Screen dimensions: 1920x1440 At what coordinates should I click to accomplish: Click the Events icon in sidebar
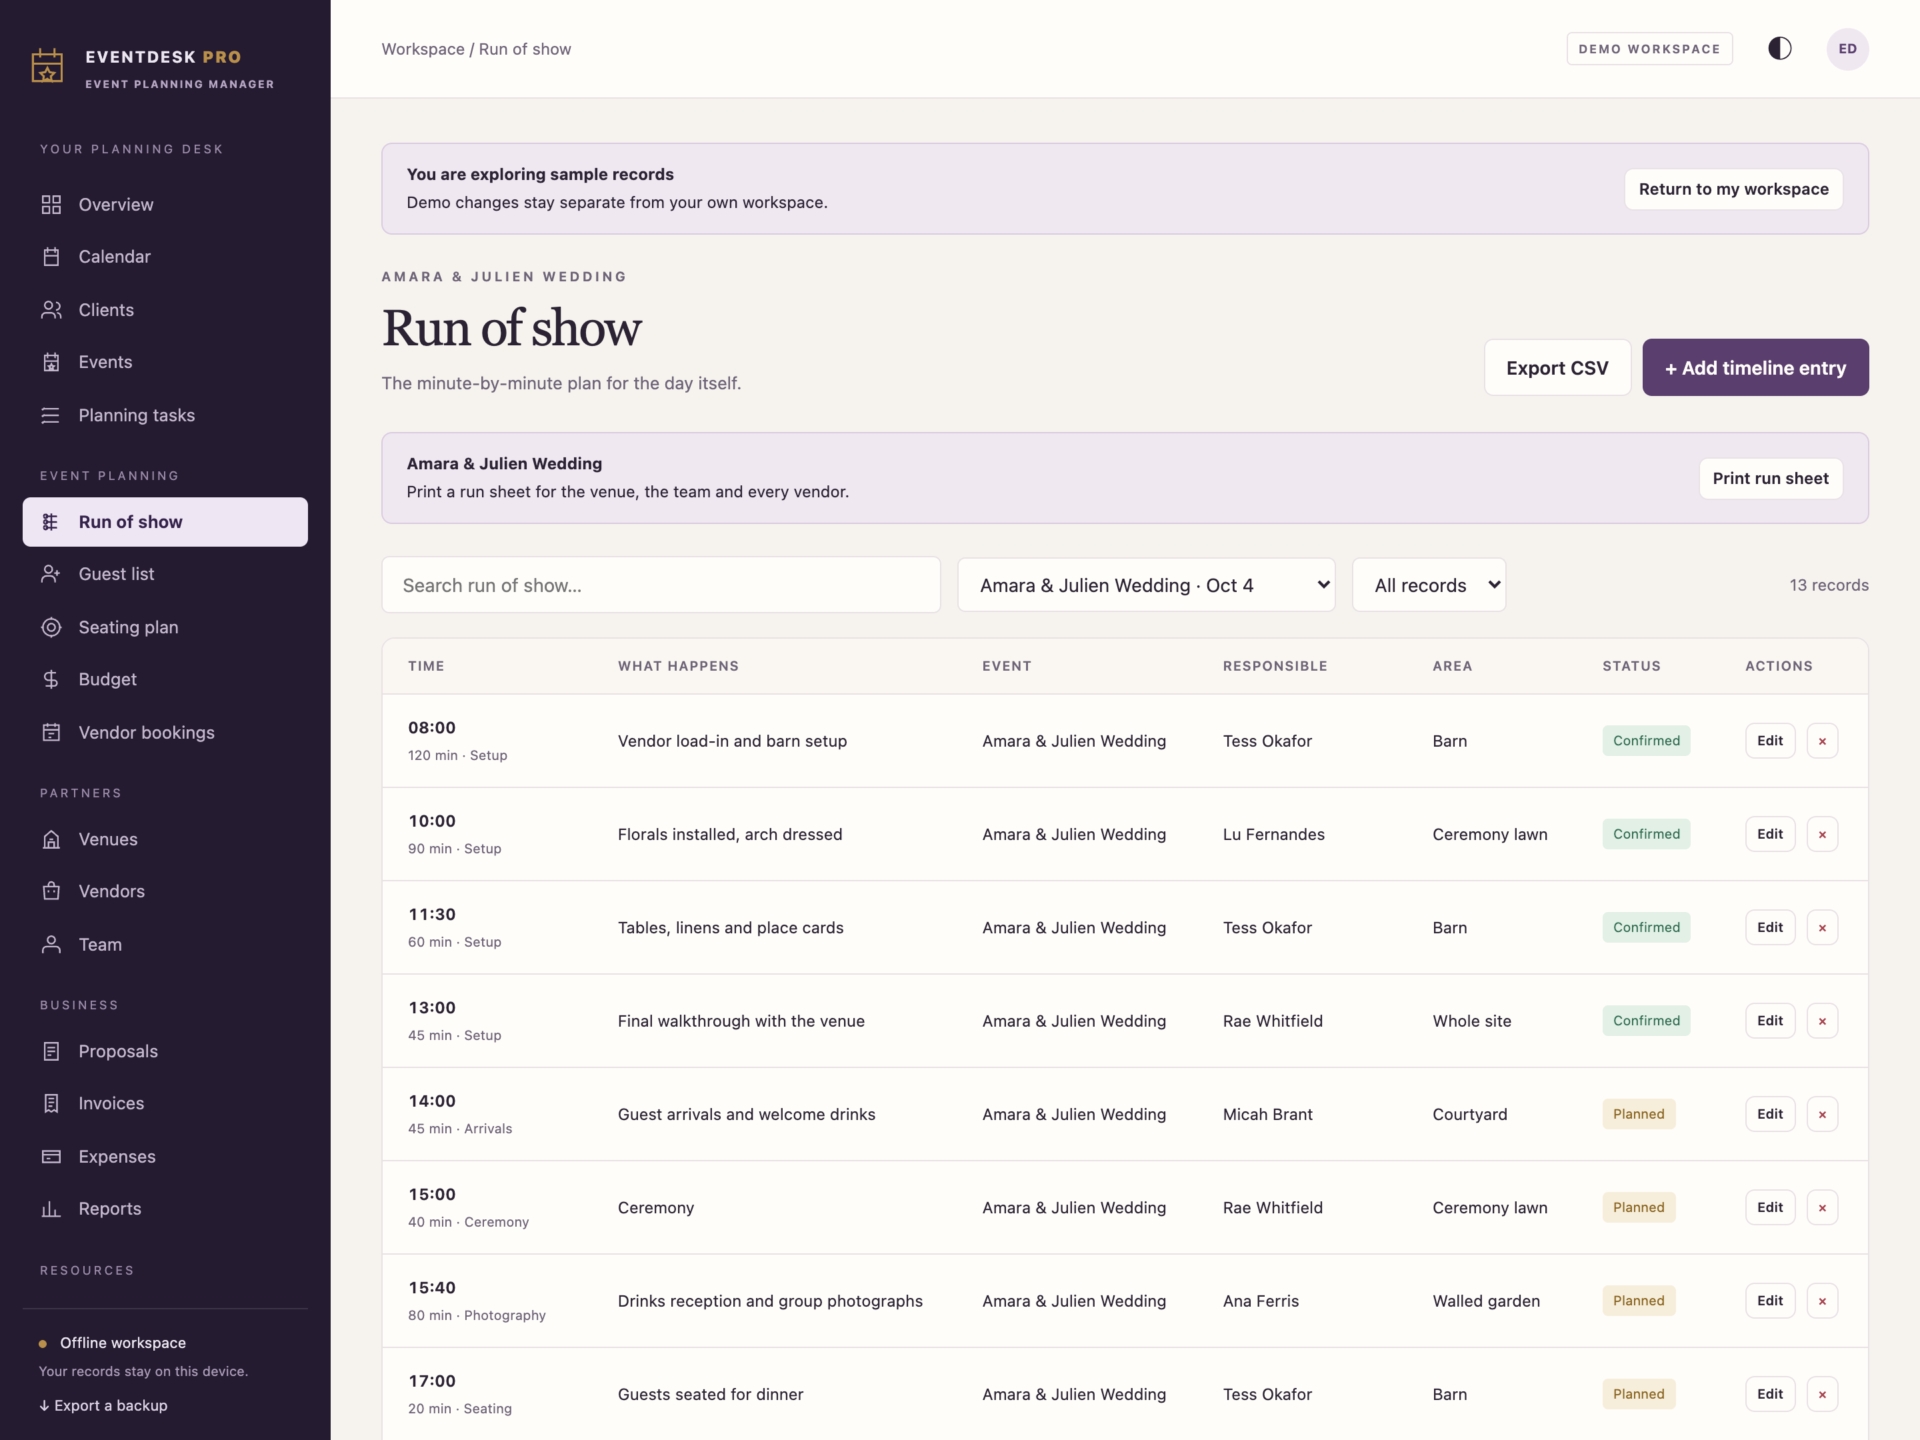click(51, 362)
